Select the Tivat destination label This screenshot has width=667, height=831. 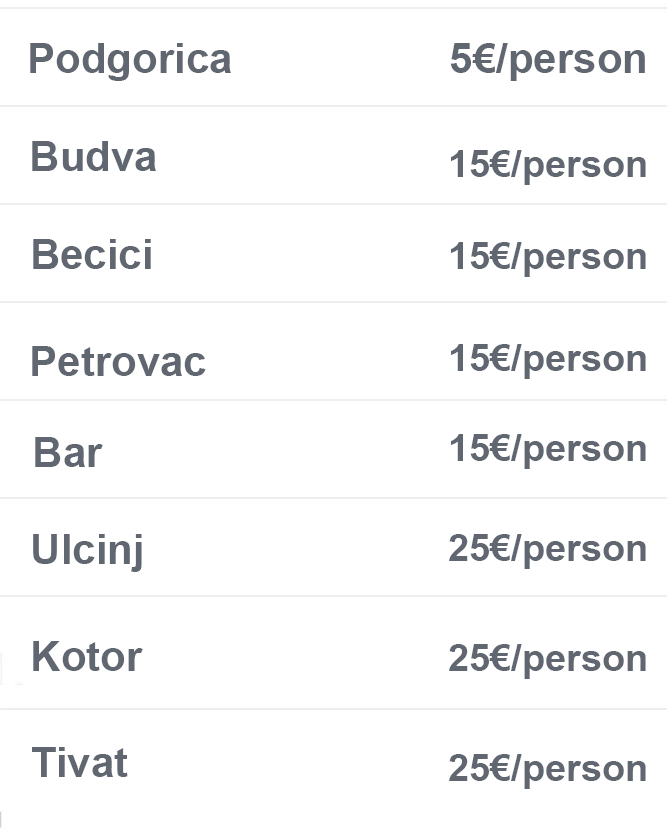79,763
